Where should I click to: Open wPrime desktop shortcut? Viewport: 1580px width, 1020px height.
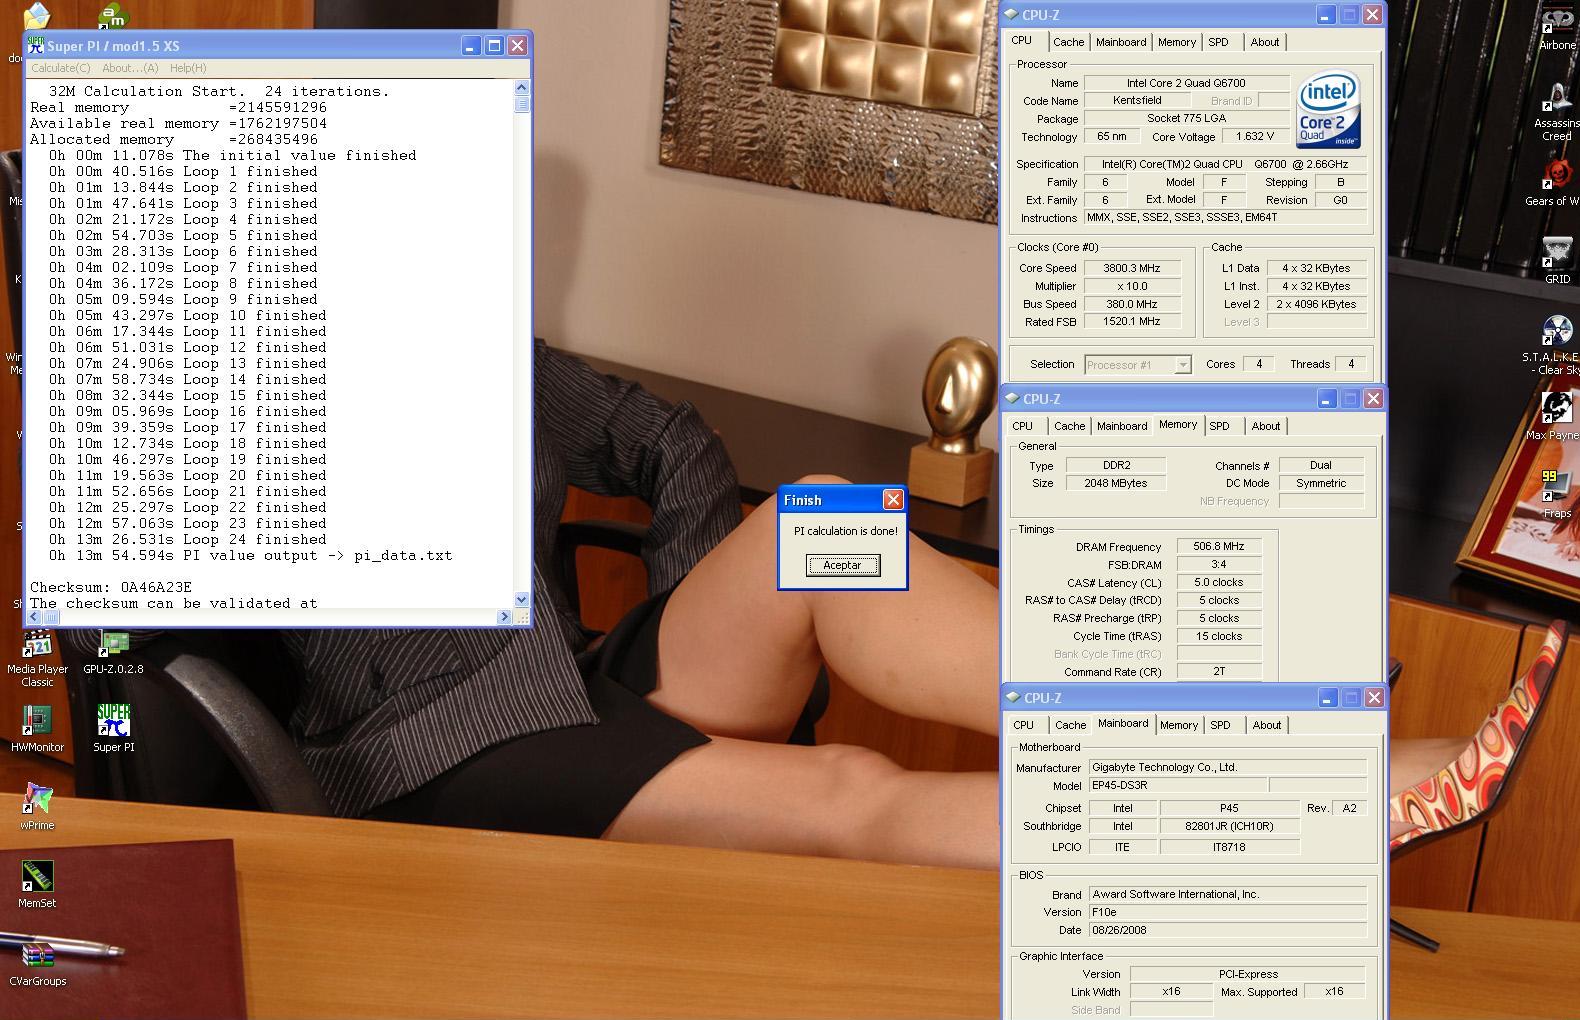pos(37,807)
